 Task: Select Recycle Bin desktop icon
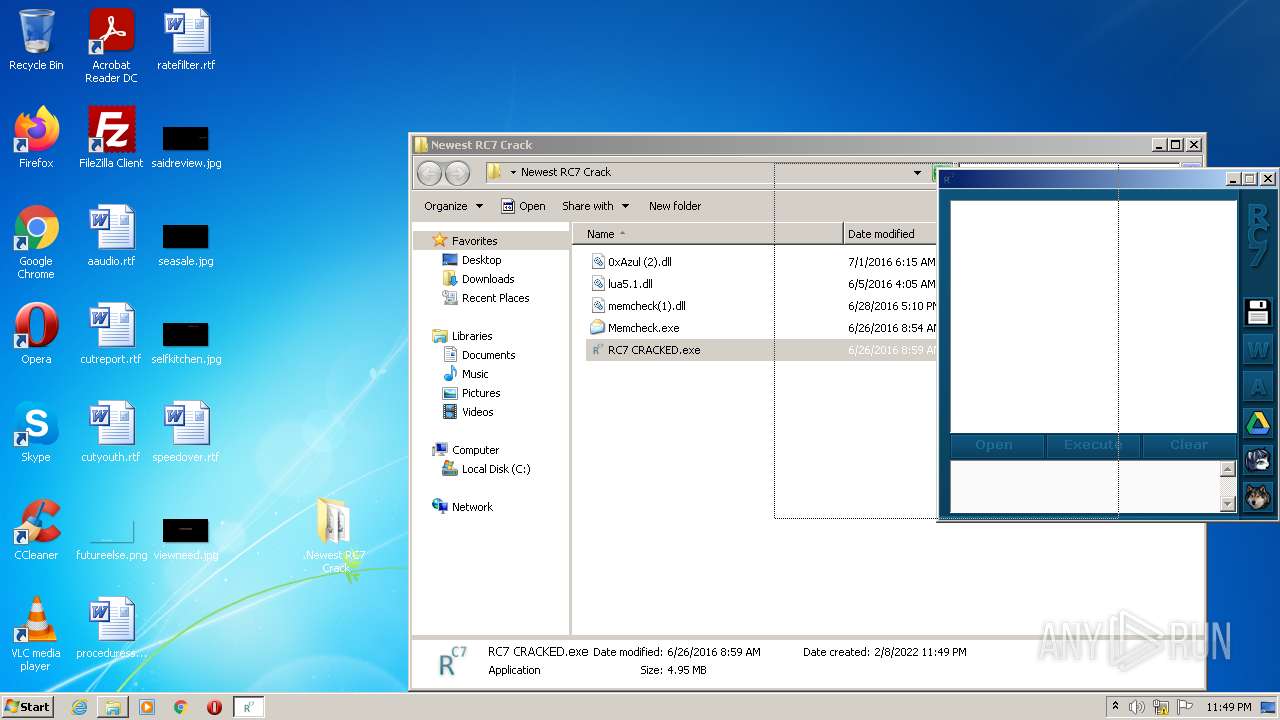pyautogui.click(x=36, y=40)
